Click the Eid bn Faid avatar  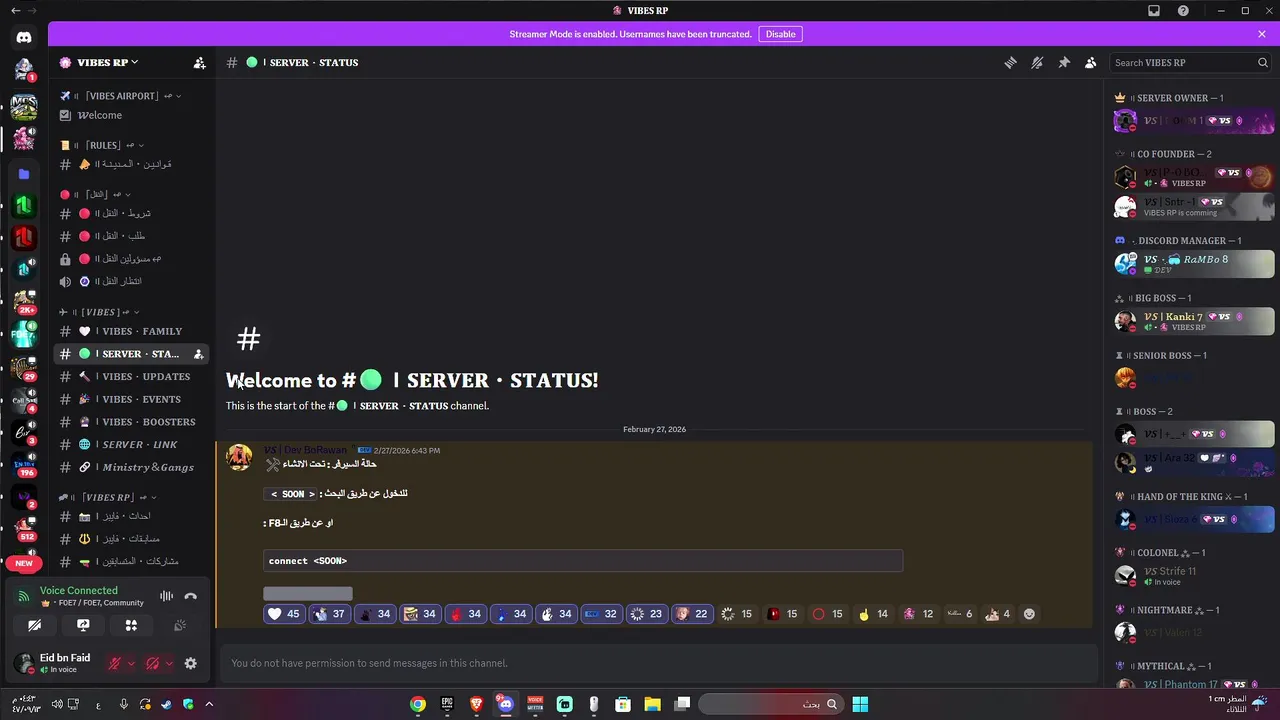coord(23,663)
